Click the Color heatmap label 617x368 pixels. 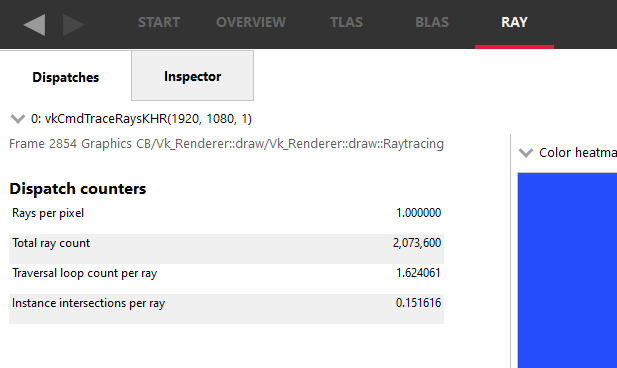(x=578, y=153)
